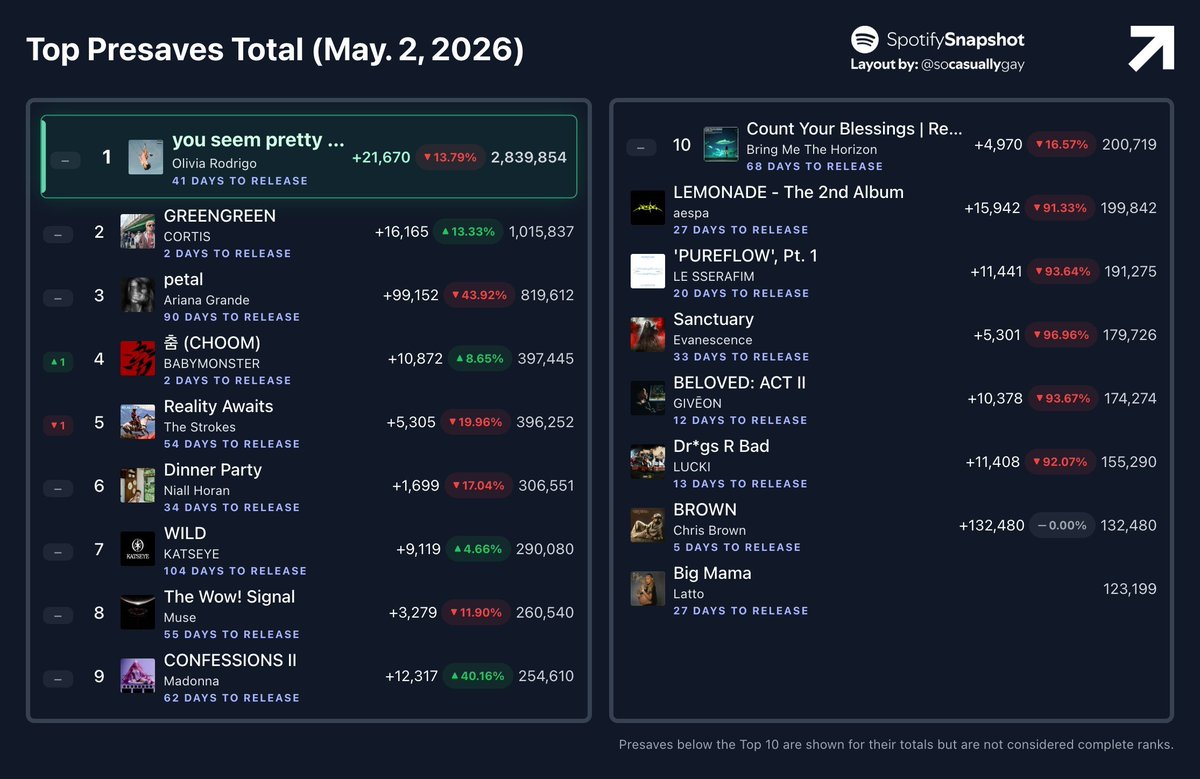Click artist name Ariana Grande
The image size is (1200, 779).
point(207,300)
